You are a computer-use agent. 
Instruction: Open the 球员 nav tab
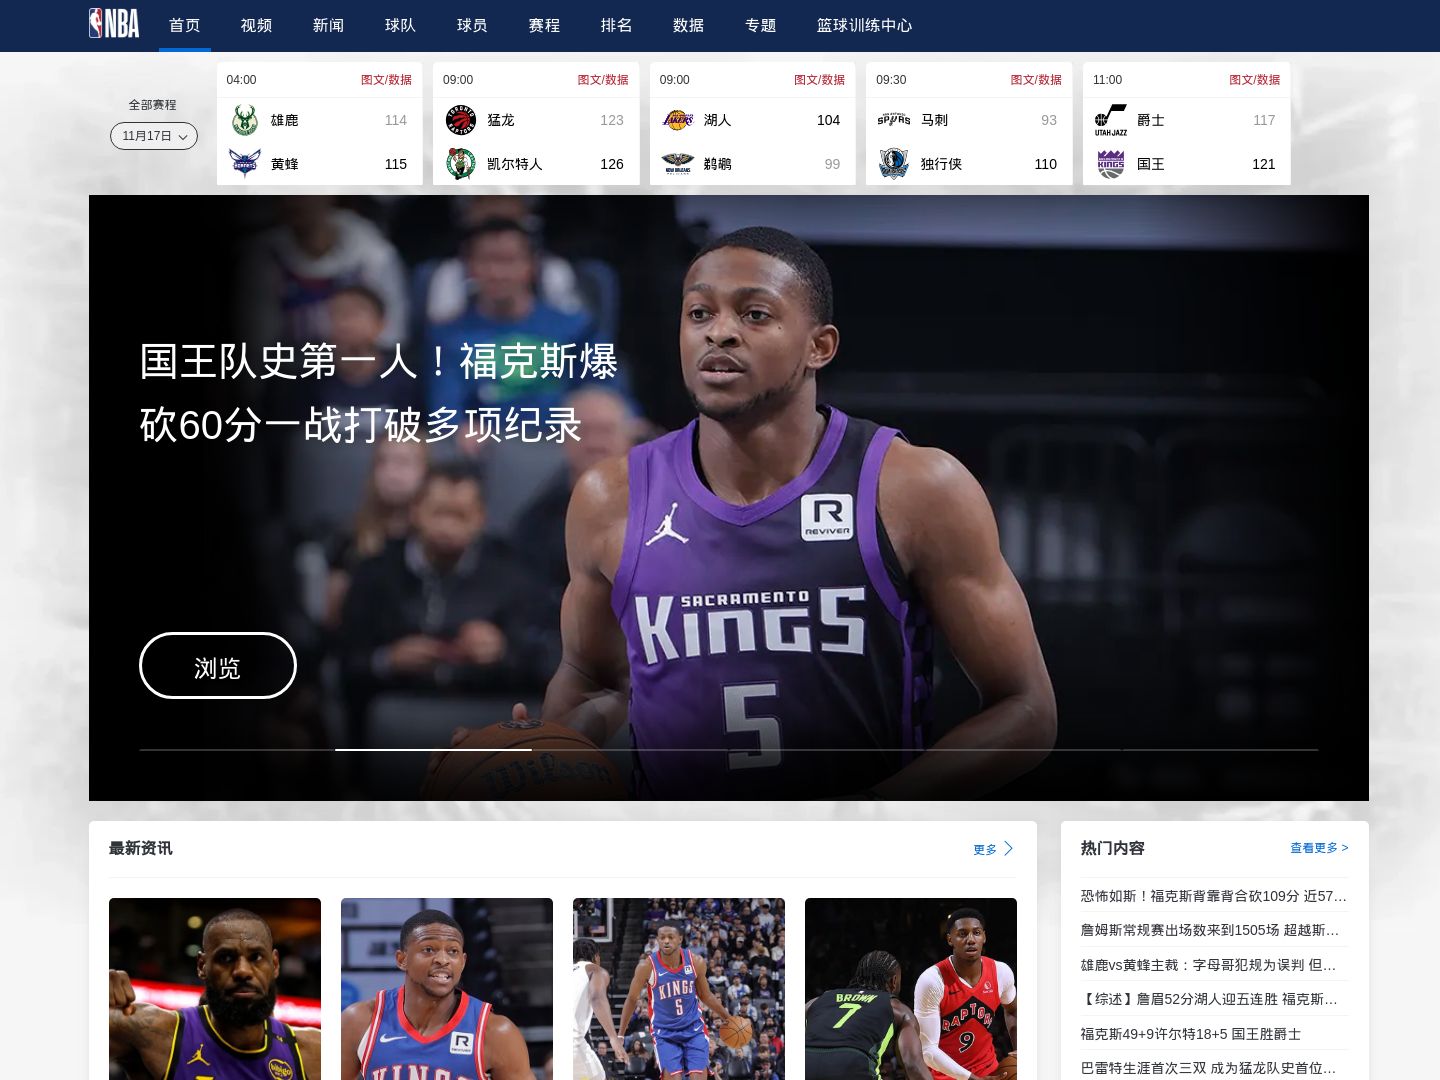[473, 26]
